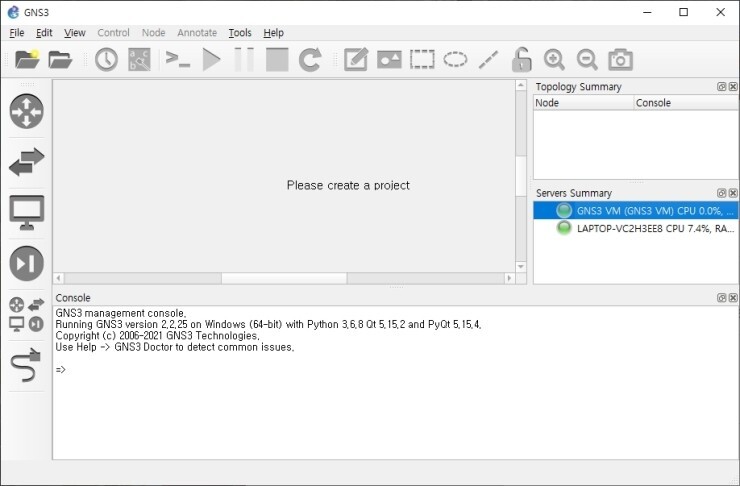The height and width of the screenshot is (486, 740).
Task: Open console to all devices icon
Action: pyautogui.click(x=177, y=60)
